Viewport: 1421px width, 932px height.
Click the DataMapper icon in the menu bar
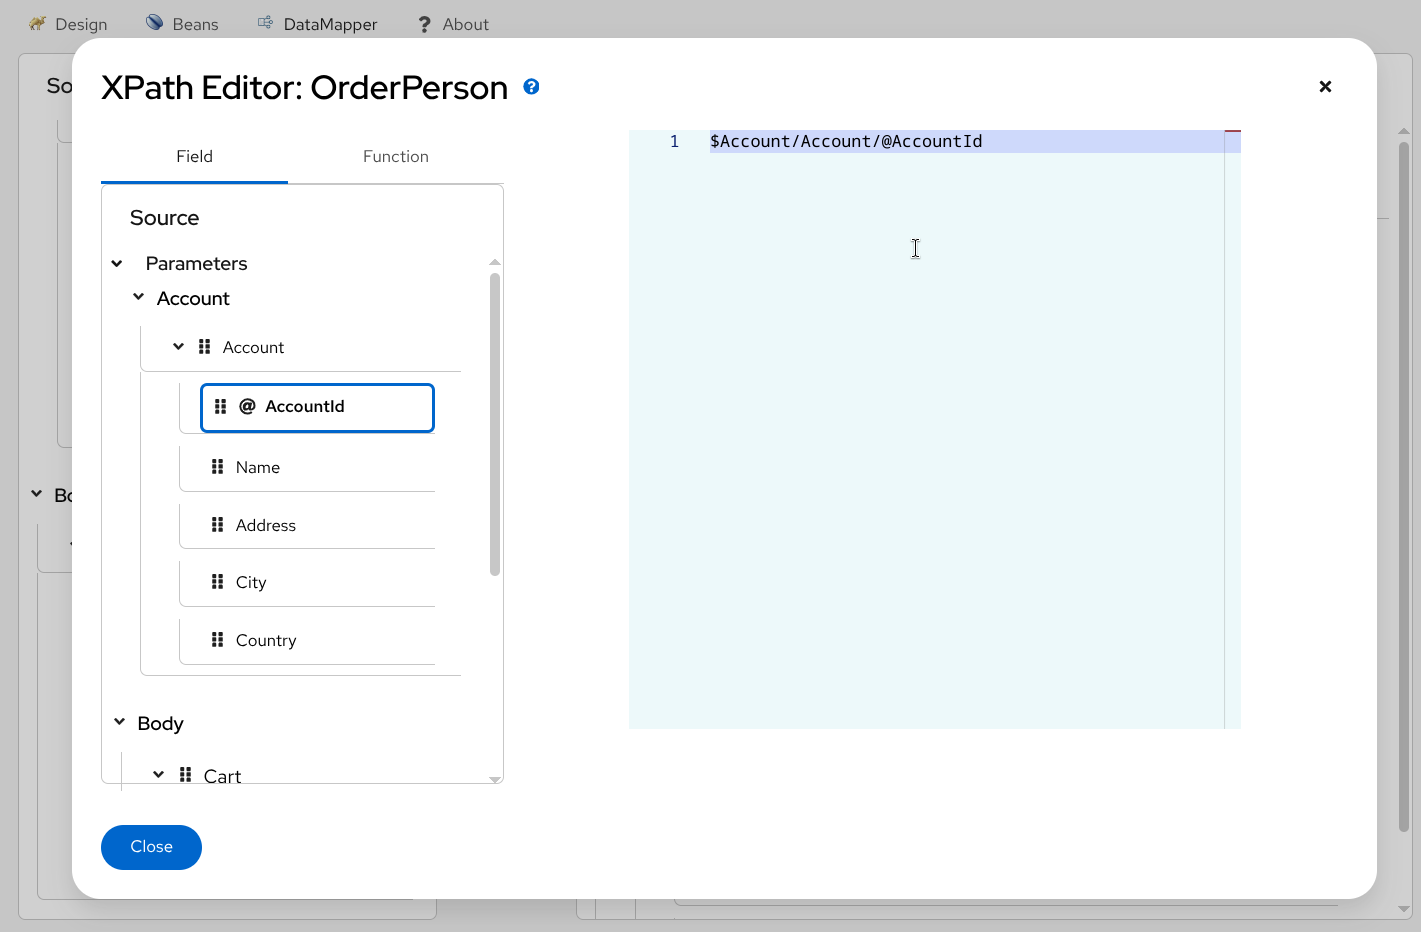click(263, 21)
